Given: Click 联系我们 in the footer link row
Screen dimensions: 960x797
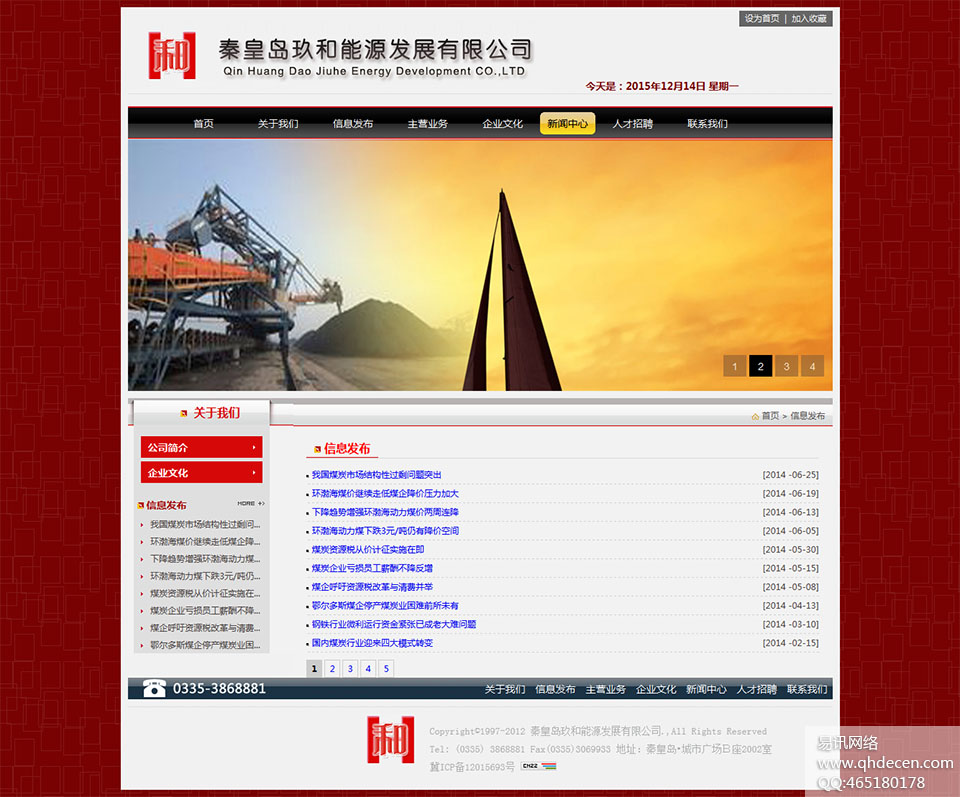Looking at the screenshot, I should pos(808,689).
